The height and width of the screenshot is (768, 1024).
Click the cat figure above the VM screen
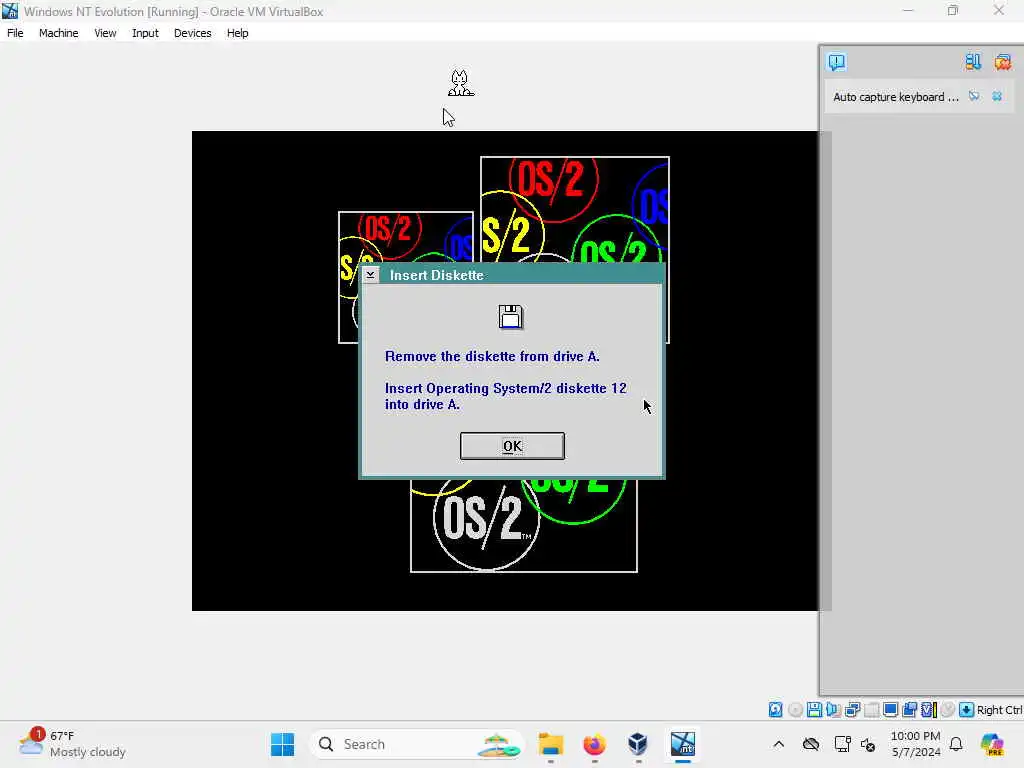click(x=460, y=83)
